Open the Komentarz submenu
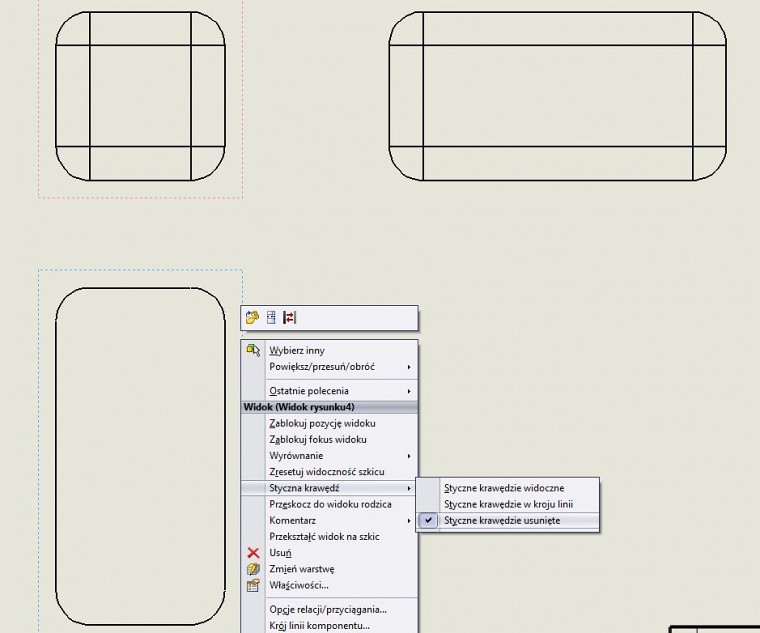Viewport: 760px width, 633px height. (x=329, y=520)
